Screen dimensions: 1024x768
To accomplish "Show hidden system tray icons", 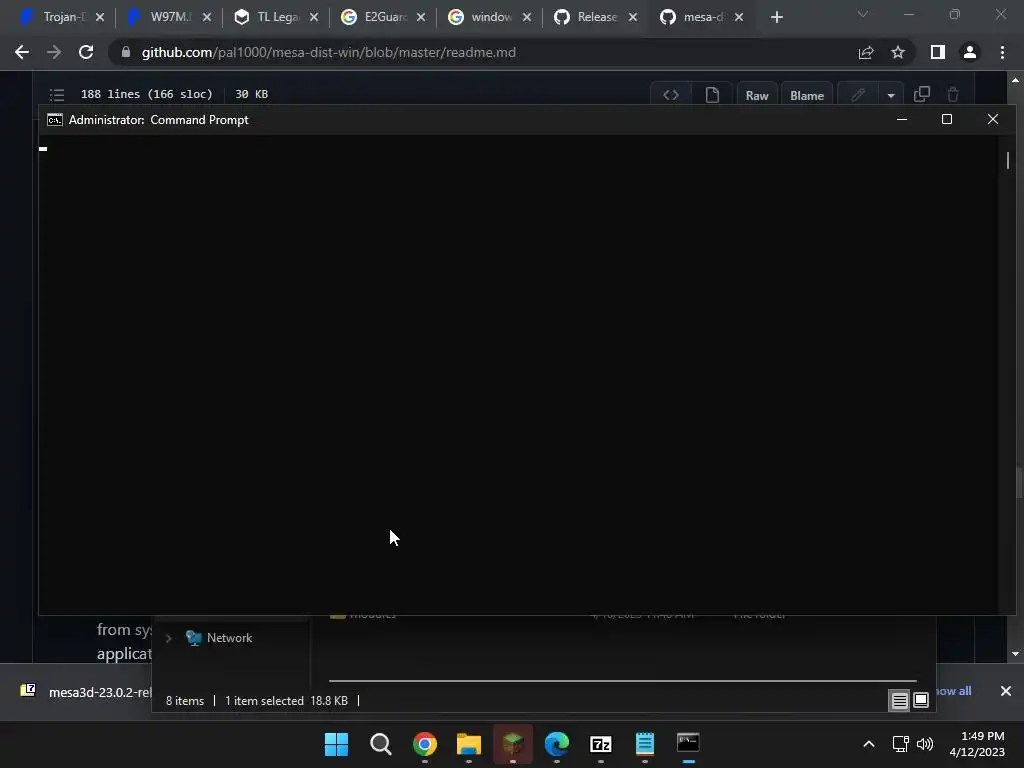I will point(869,744).
